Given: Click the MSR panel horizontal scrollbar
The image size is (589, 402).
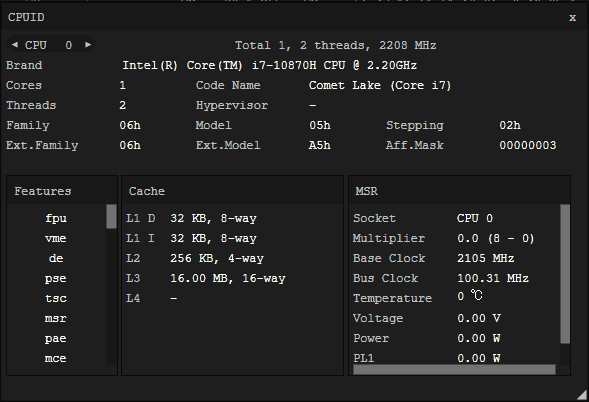Looking at the screenshot, I should click(454, 370).
